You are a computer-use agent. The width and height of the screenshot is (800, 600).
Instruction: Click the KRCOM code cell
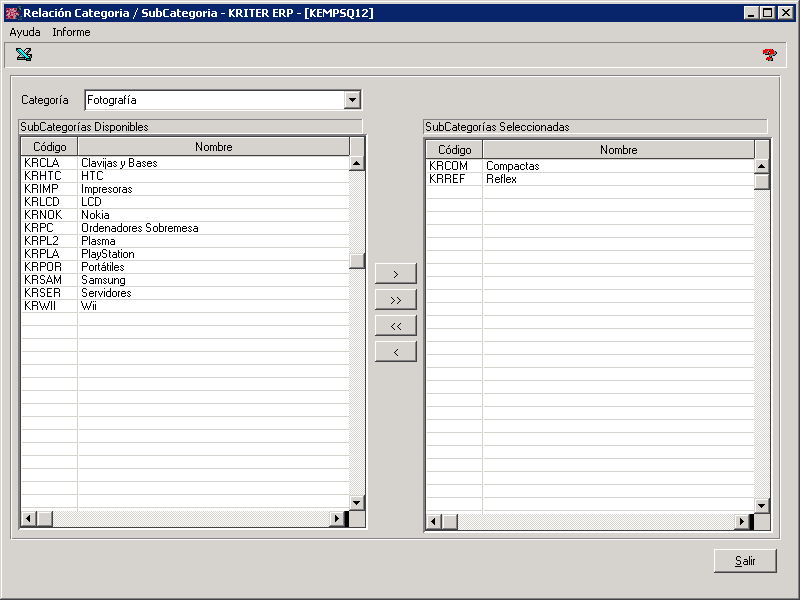point(455,166)
